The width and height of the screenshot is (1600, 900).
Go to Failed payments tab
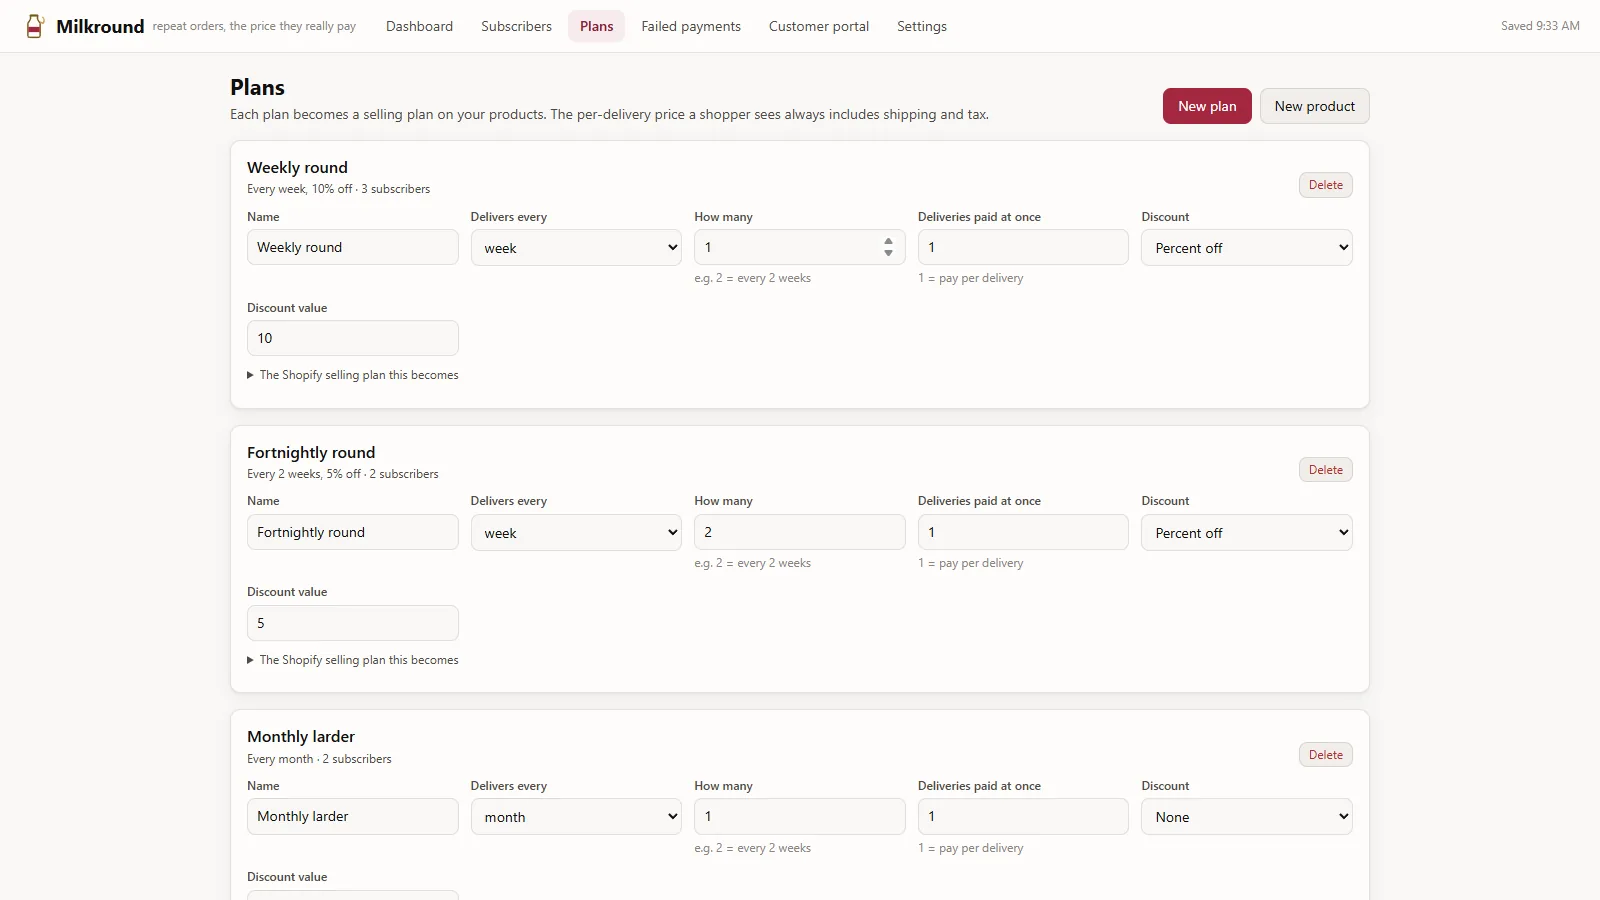coord(691,26)
